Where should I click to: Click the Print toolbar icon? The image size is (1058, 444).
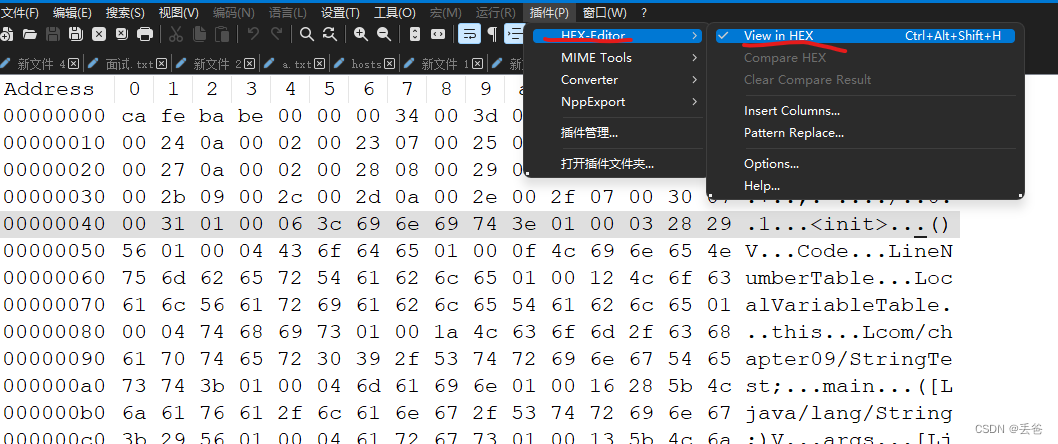click(144, 34)
